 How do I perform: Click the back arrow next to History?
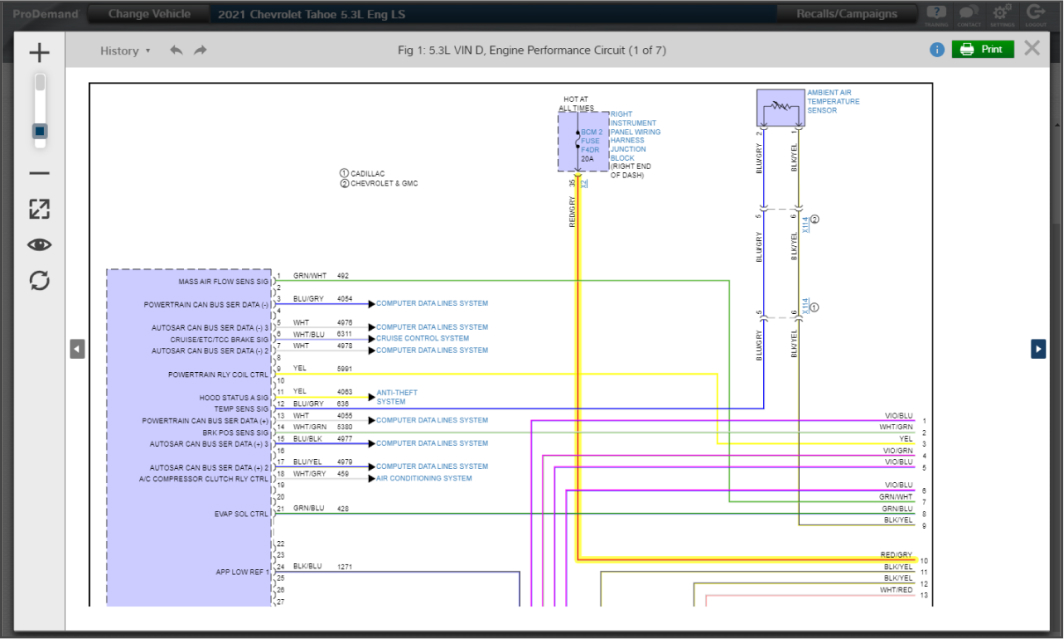(x=176, y=50)
